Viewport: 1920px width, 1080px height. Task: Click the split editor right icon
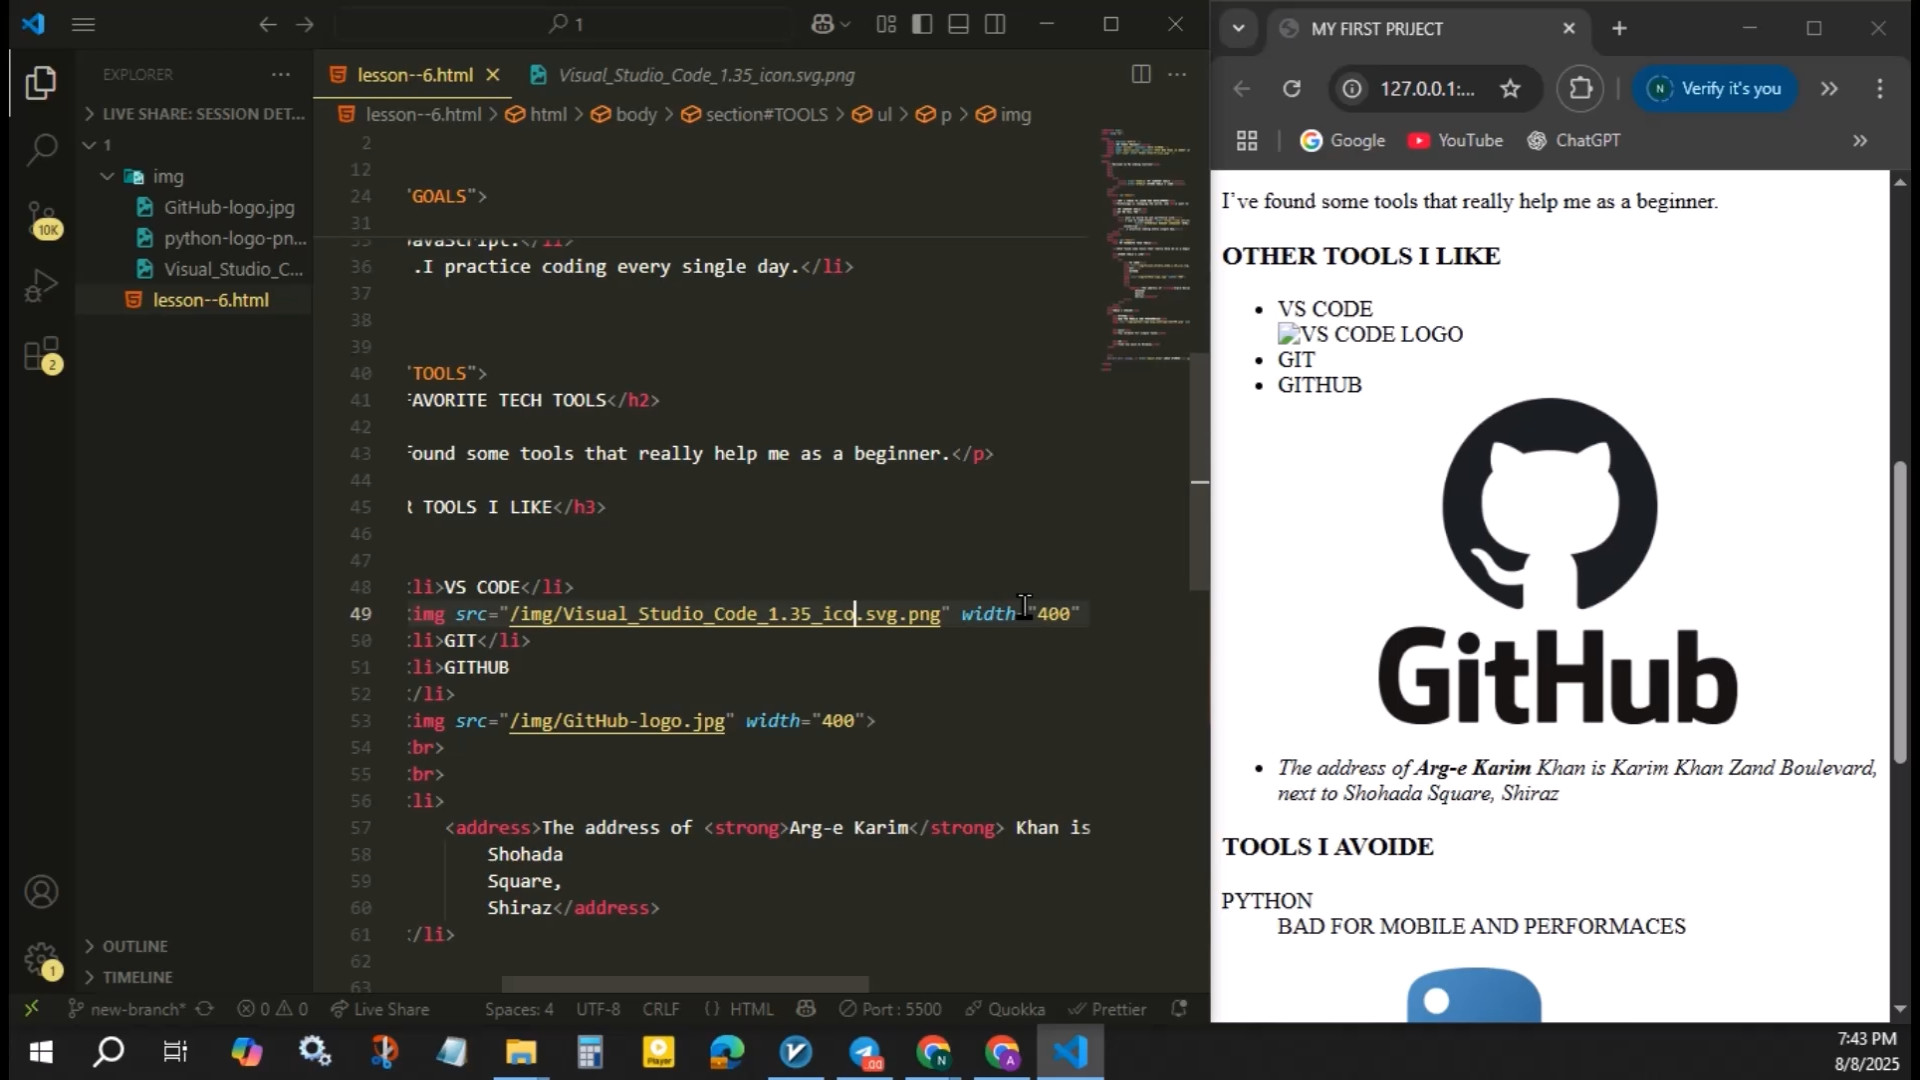tap(1140, 74)
